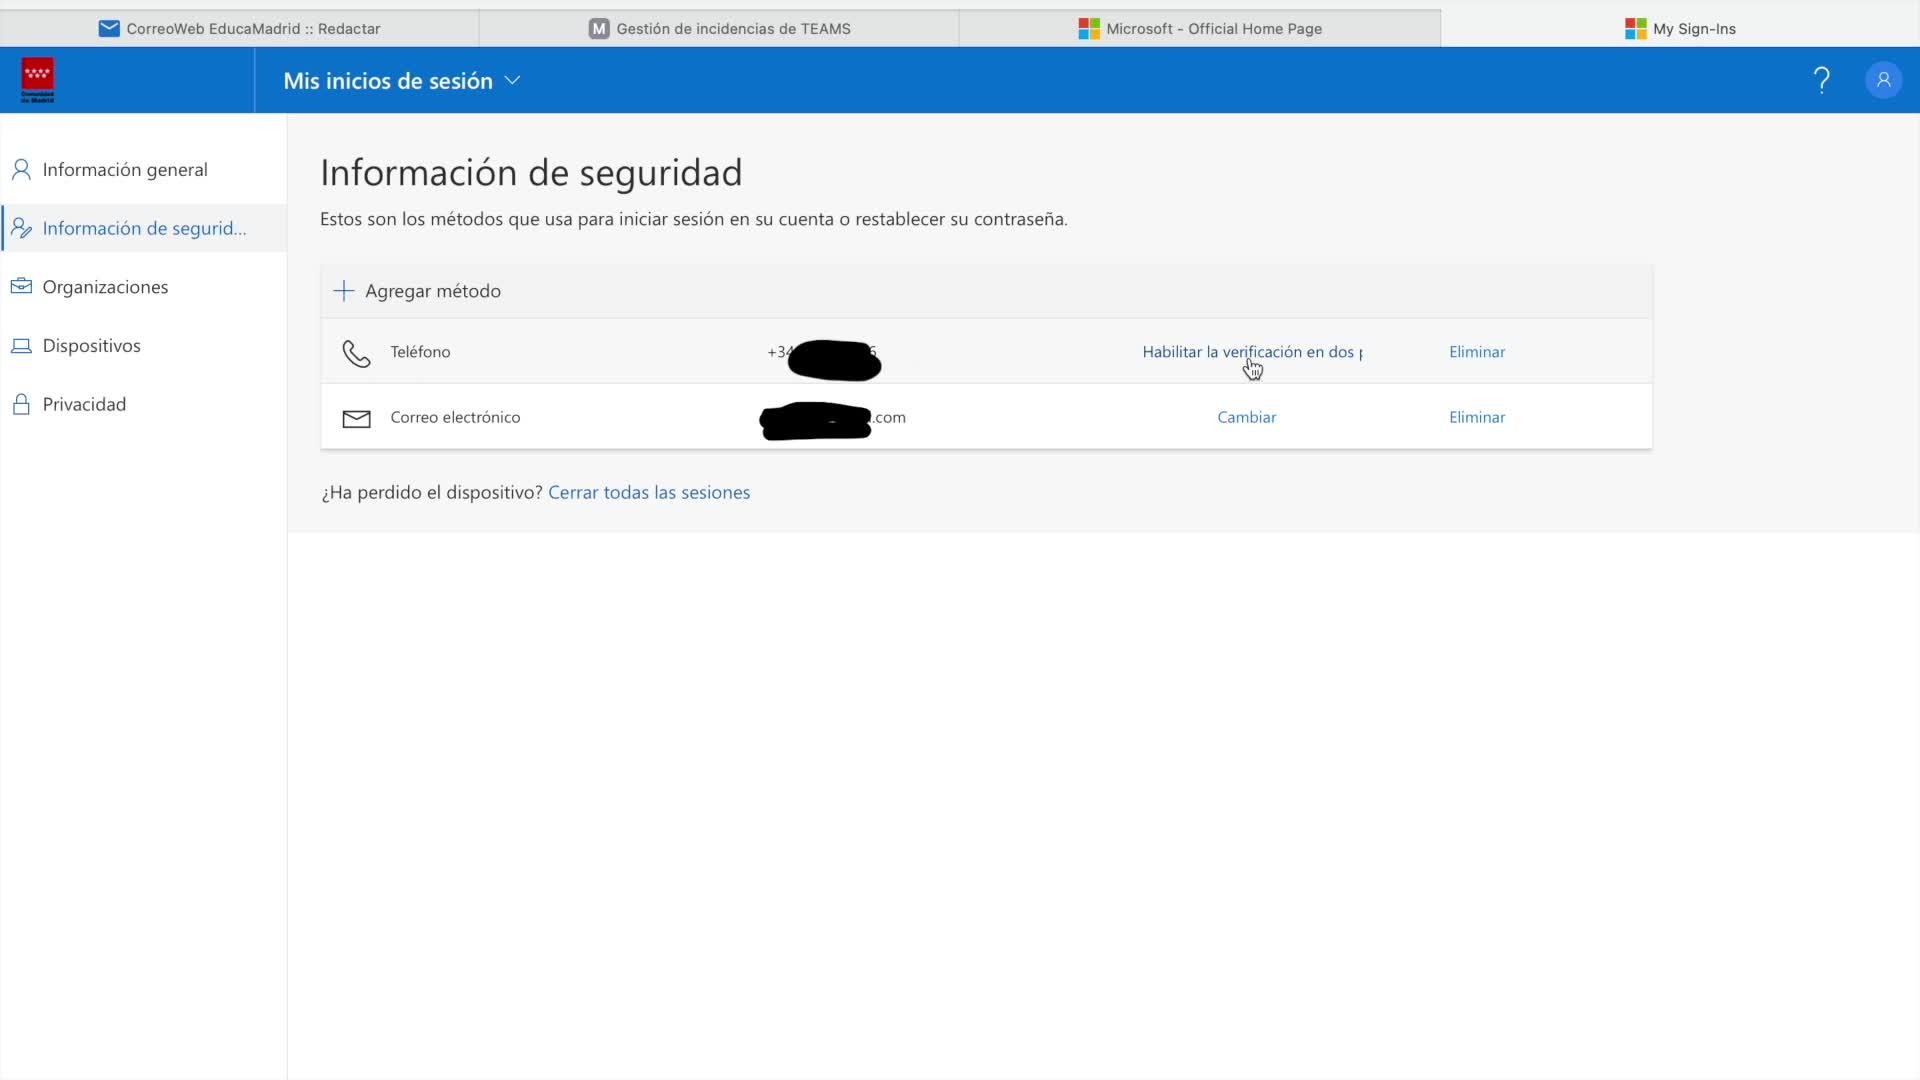1920x1080 pixels.
Task: Click Cambiar for Correo electrónico
Action: (1246, 417)
